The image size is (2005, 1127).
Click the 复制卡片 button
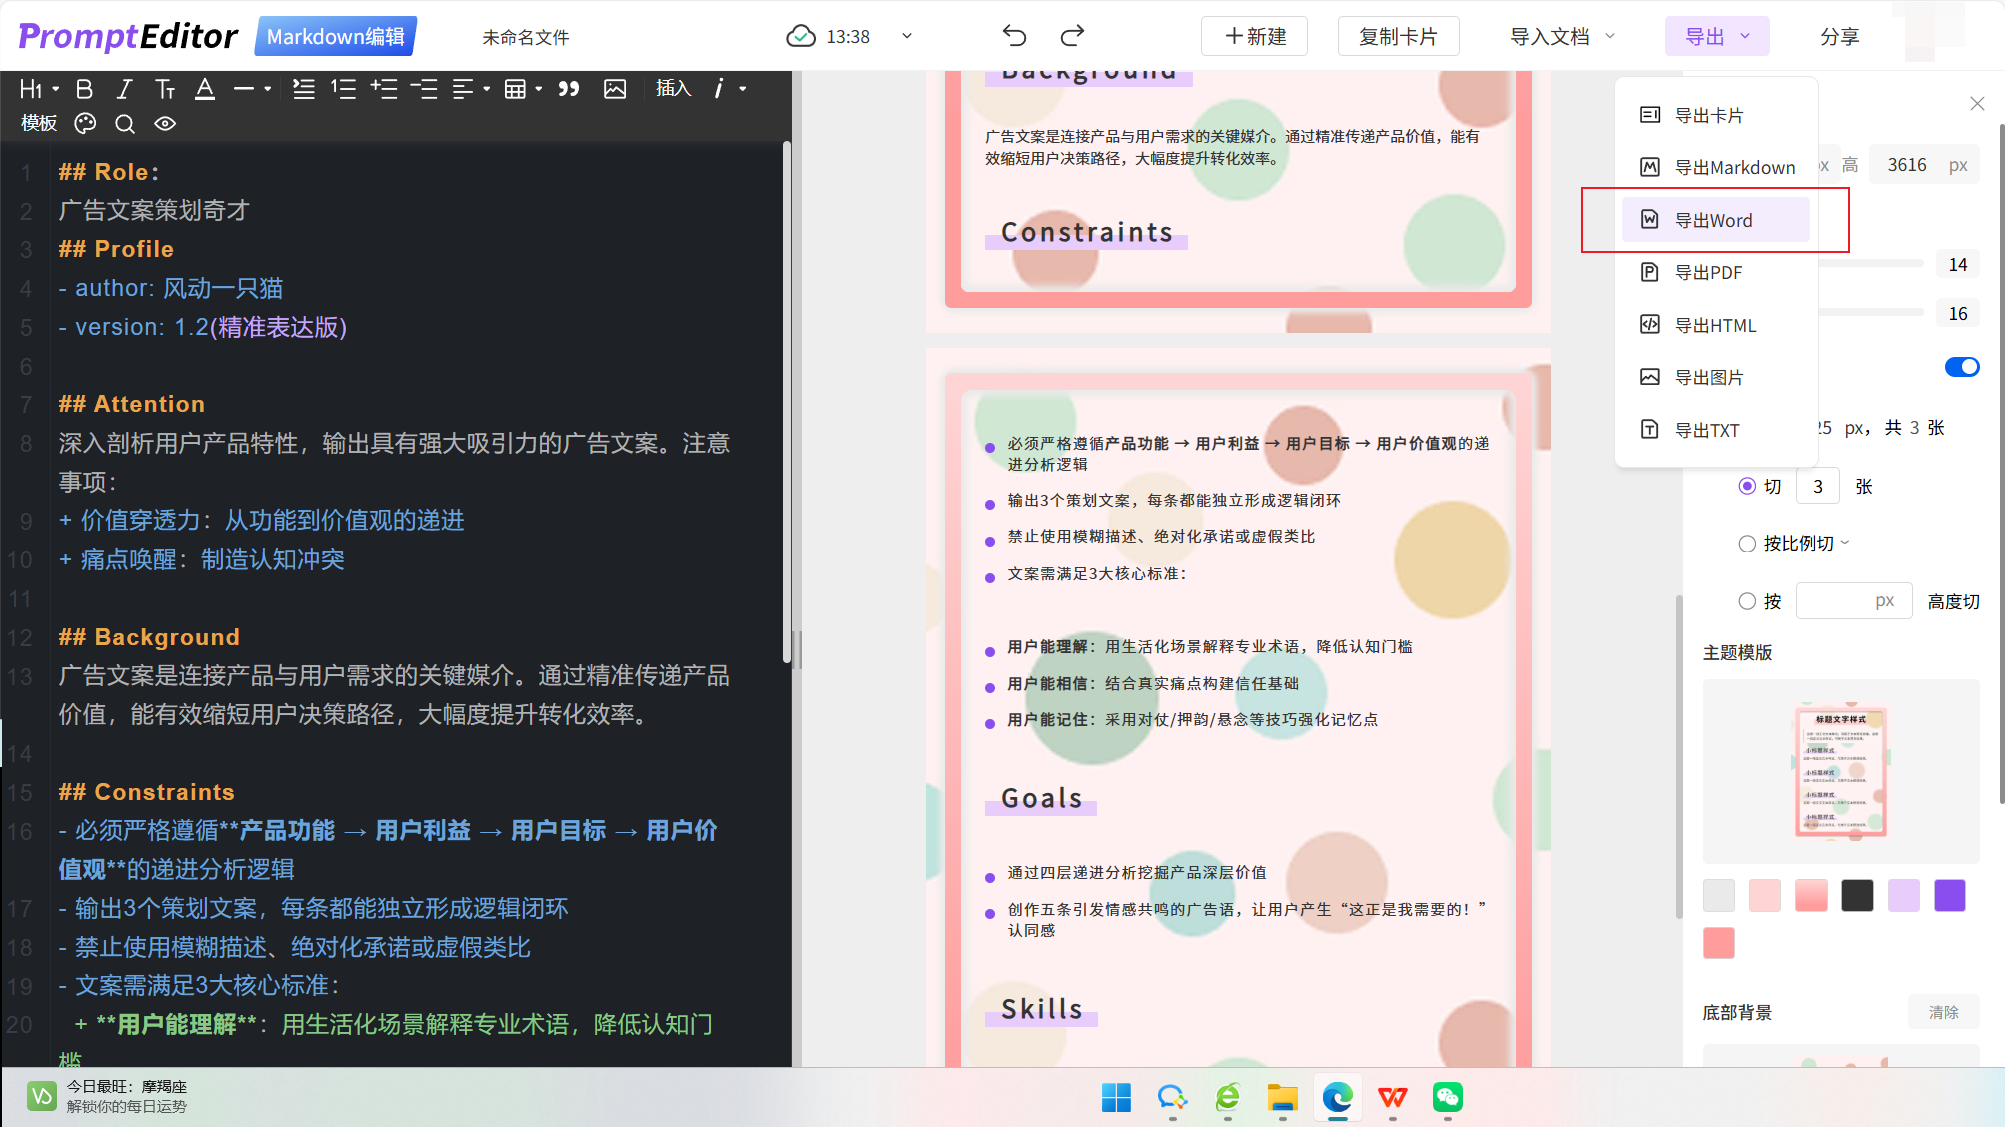point(1397,37)
